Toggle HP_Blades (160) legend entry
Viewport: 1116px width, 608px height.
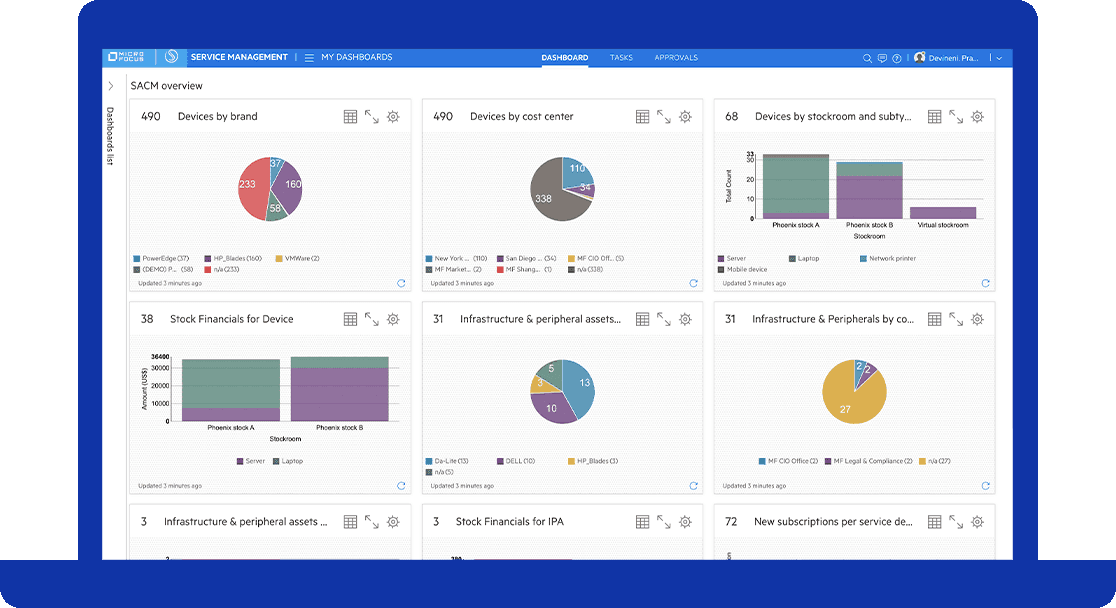(x=233, y=258)
